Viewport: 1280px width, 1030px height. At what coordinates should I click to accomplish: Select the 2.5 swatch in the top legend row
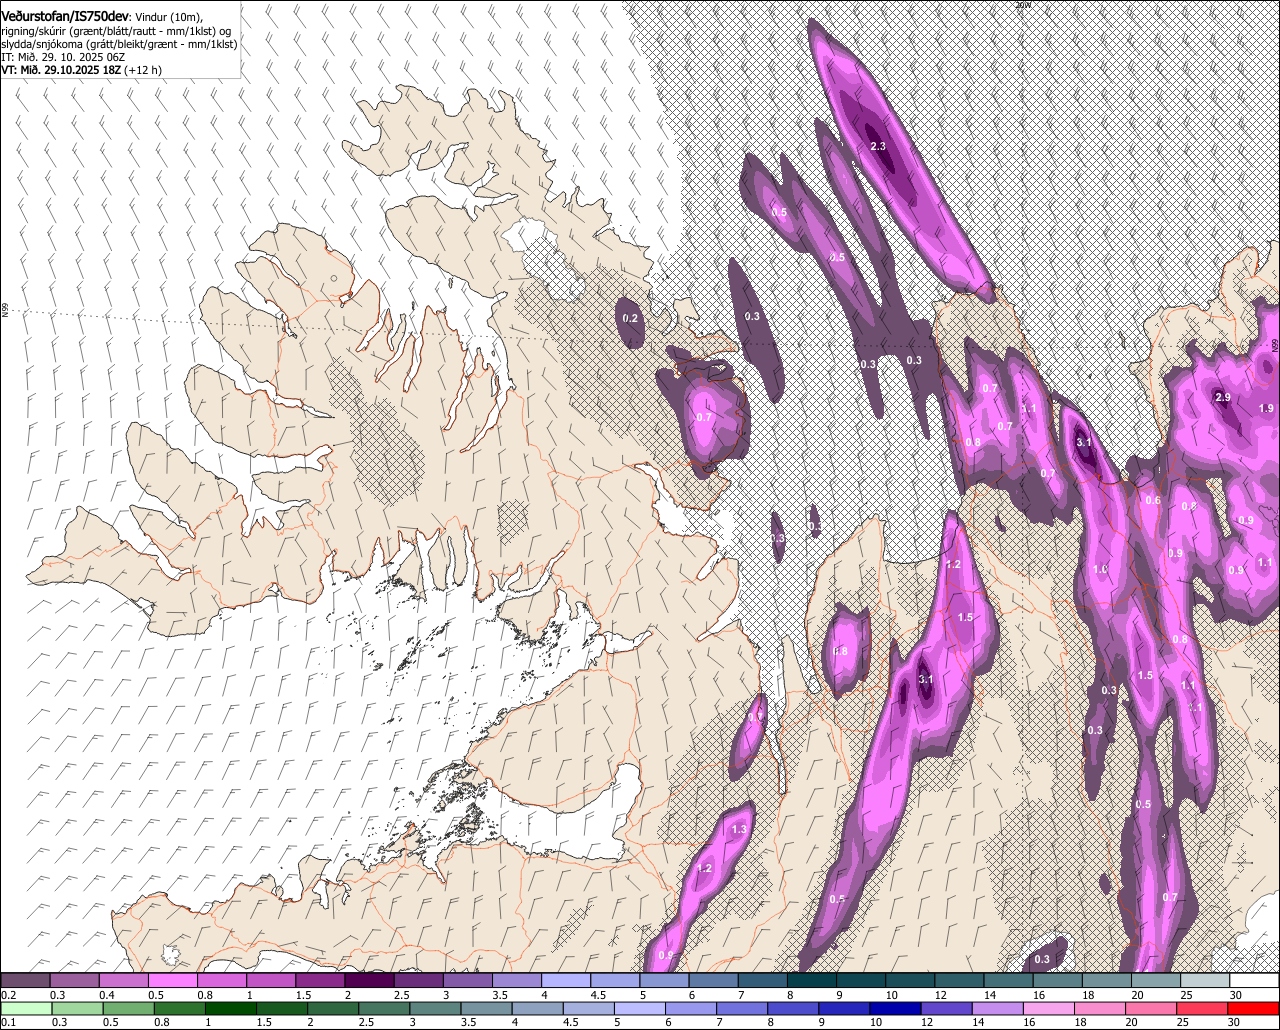(418, 980)
